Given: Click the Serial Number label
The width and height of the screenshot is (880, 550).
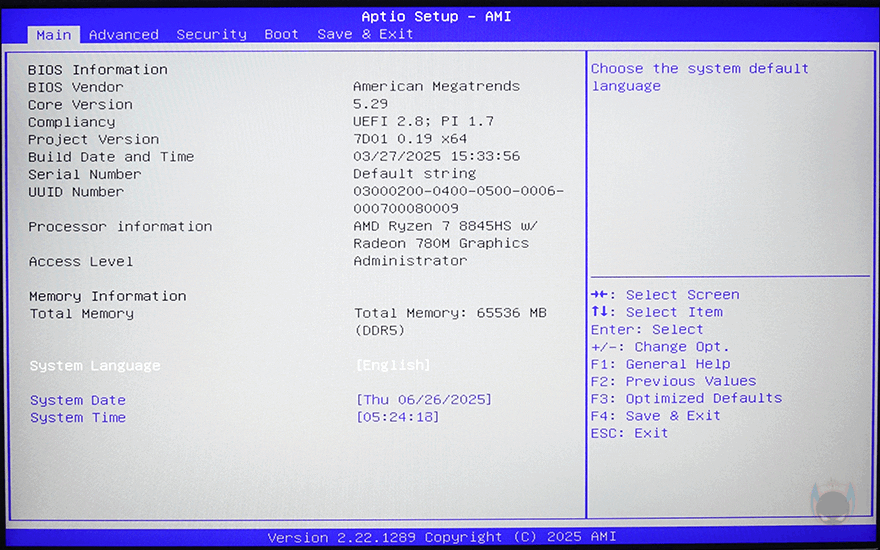Looking at the screenshot, I should (85, 174).
